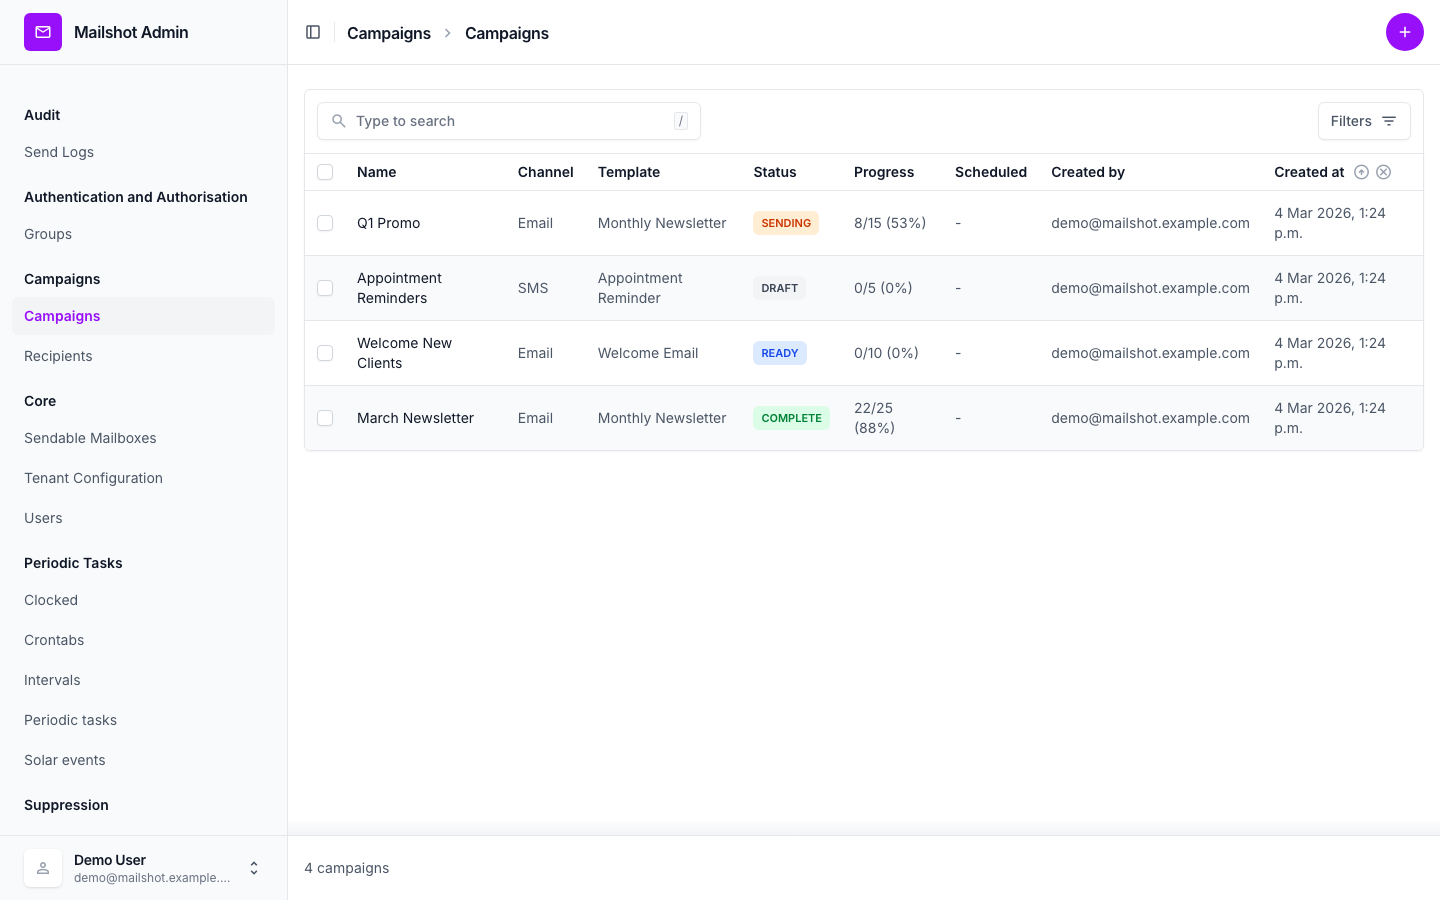
Task: Sort by the Created by column header
Action: (x=1088, y=172)
